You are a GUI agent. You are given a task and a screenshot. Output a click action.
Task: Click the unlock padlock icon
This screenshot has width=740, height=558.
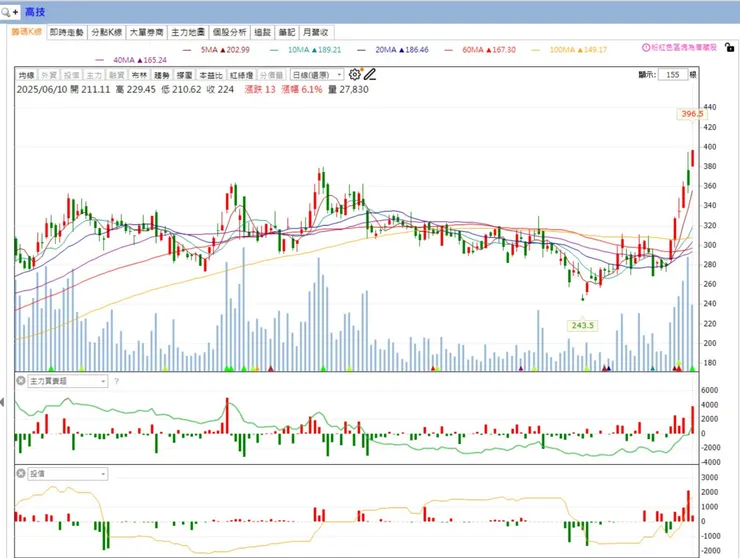pyautogui.click(x=729, y=47)
